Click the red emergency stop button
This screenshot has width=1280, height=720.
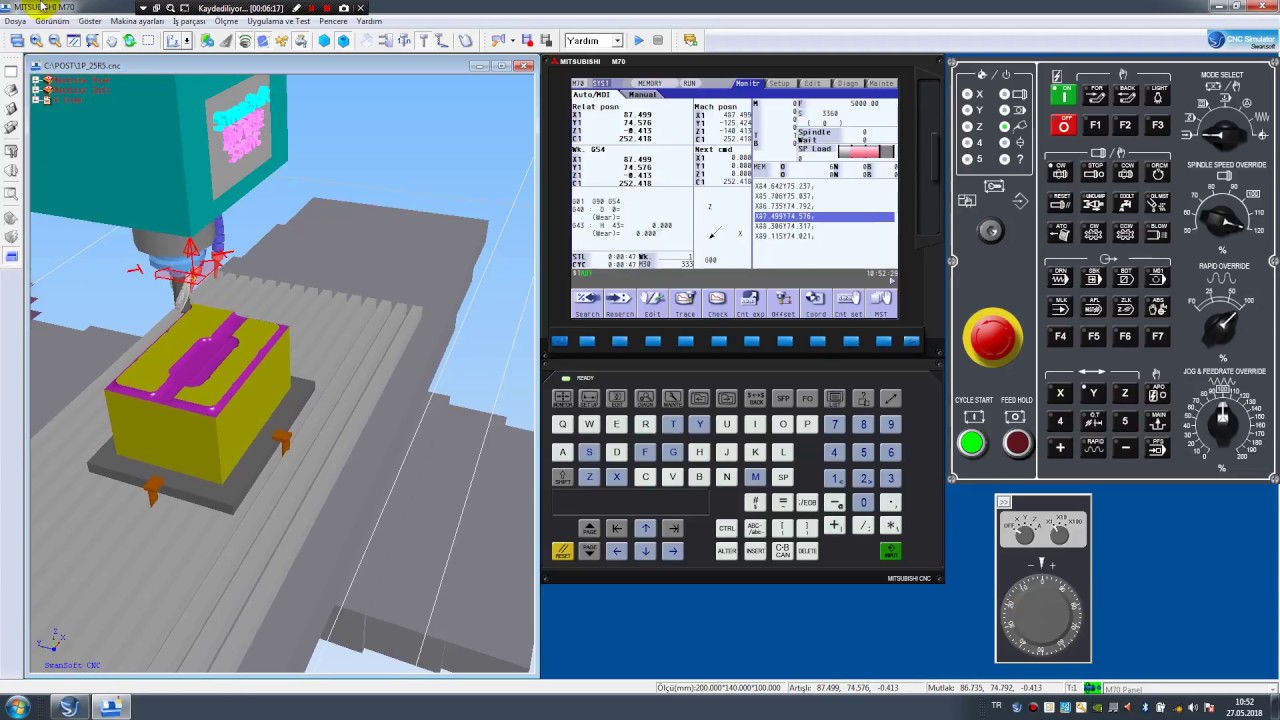point(992,337)
